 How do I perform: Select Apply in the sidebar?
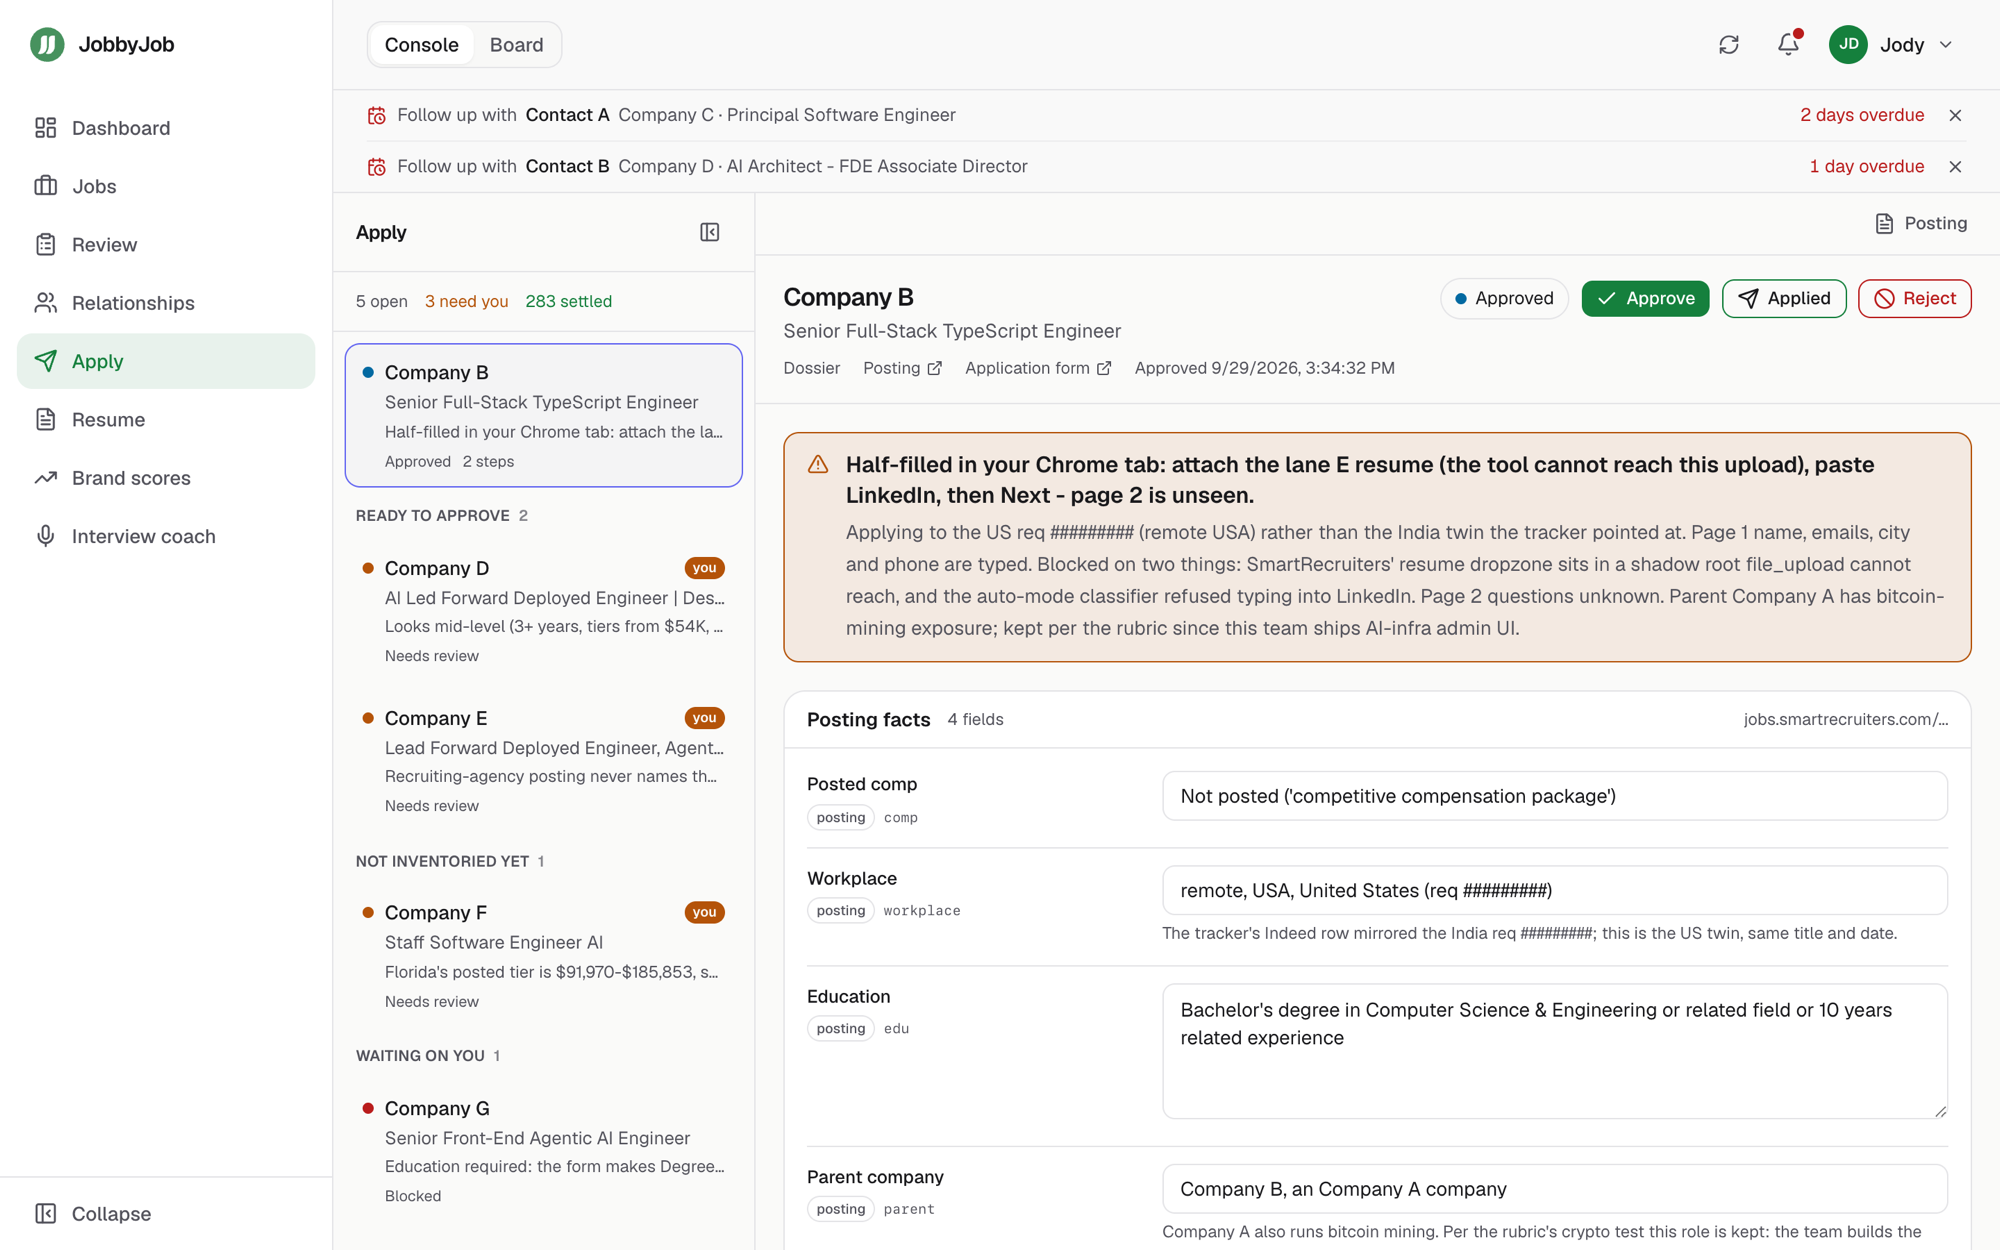pos(166,361)
